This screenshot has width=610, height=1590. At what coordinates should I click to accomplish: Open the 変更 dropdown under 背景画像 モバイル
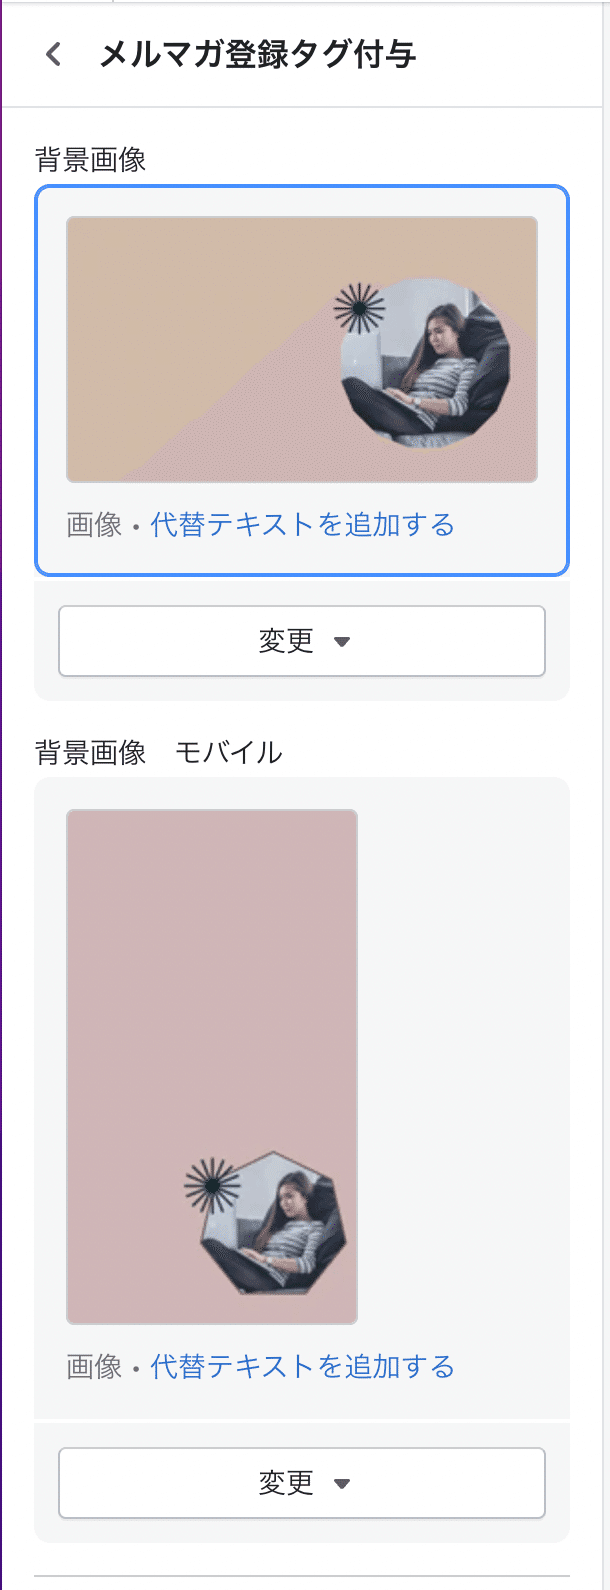302,1483
